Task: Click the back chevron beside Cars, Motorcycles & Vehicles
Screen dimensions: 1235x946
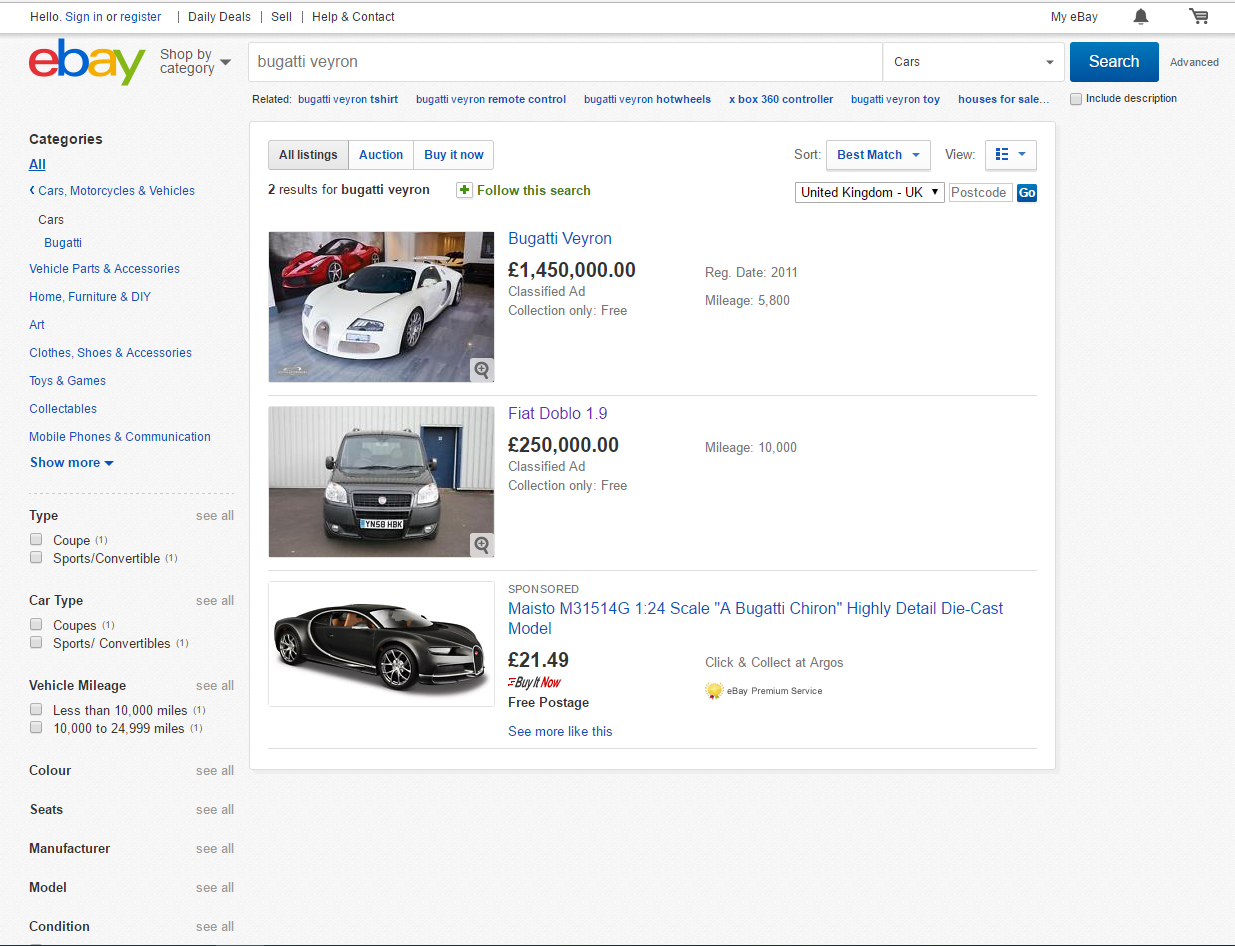Action: (x=32, y=190)
